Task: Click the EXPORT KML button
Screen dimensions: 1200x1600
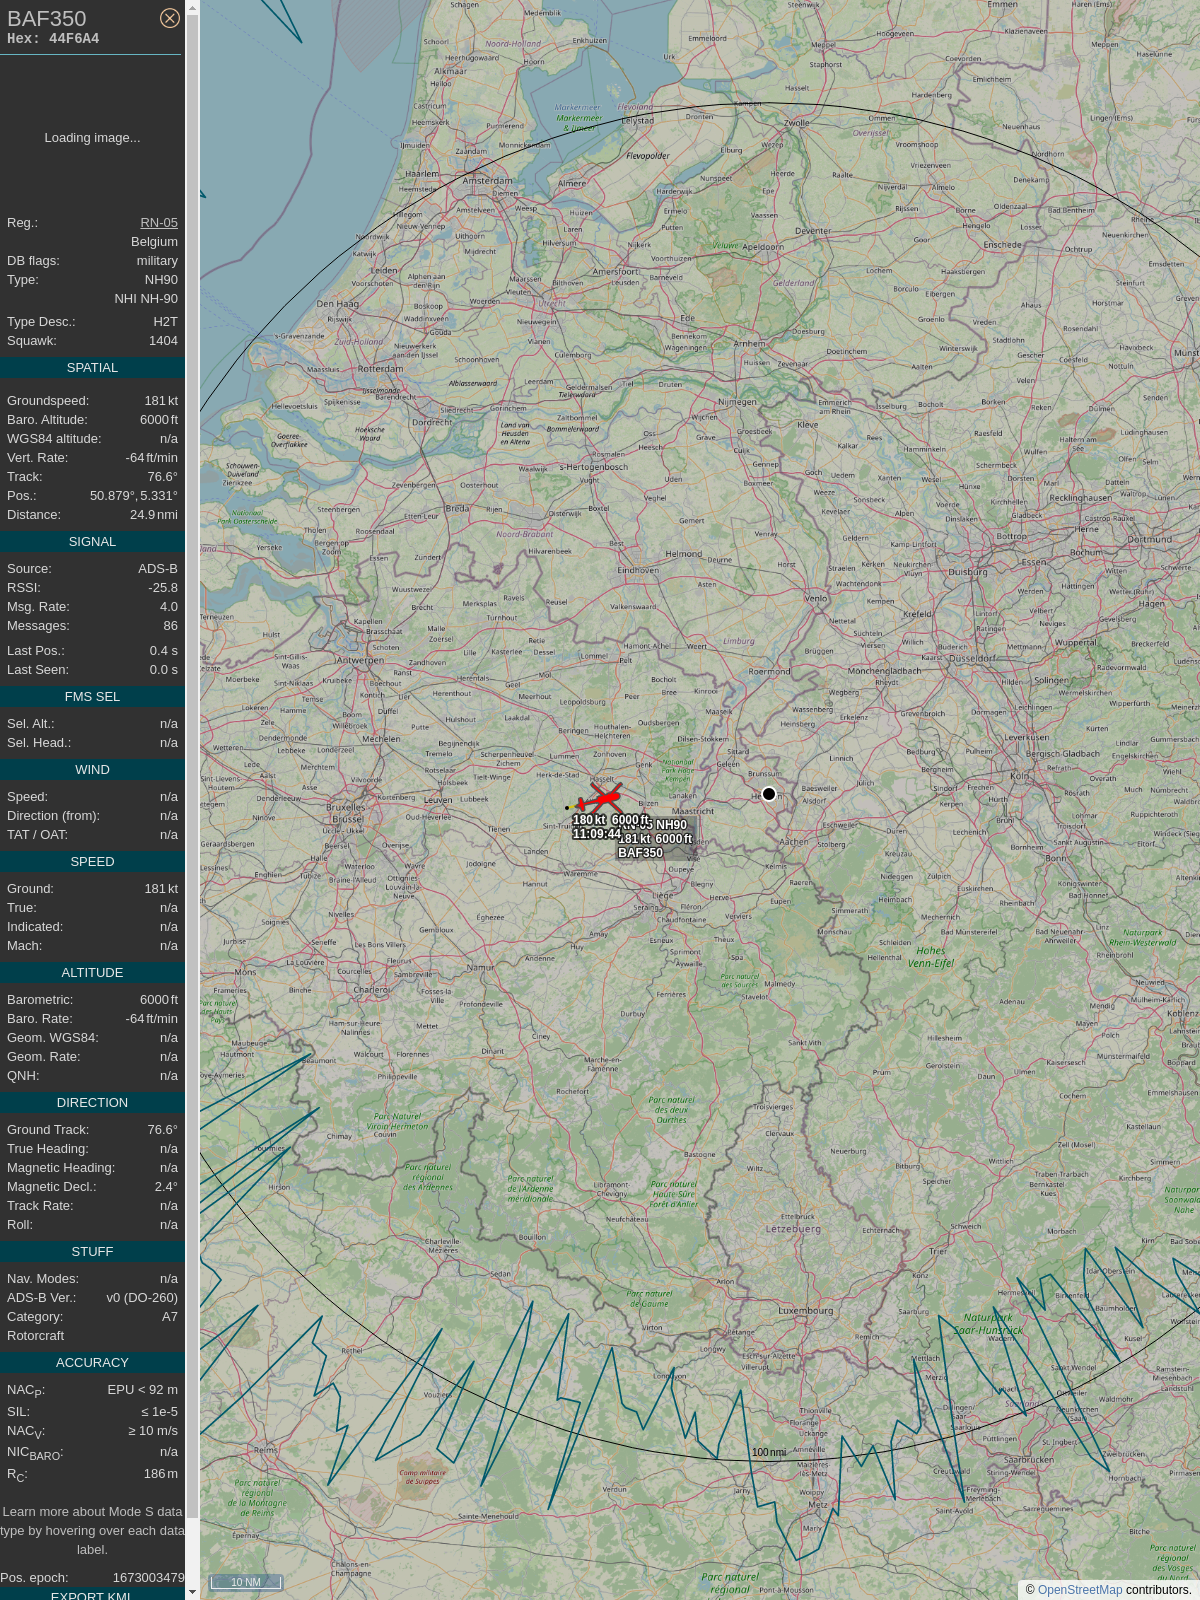Action: pos(91,1595)
